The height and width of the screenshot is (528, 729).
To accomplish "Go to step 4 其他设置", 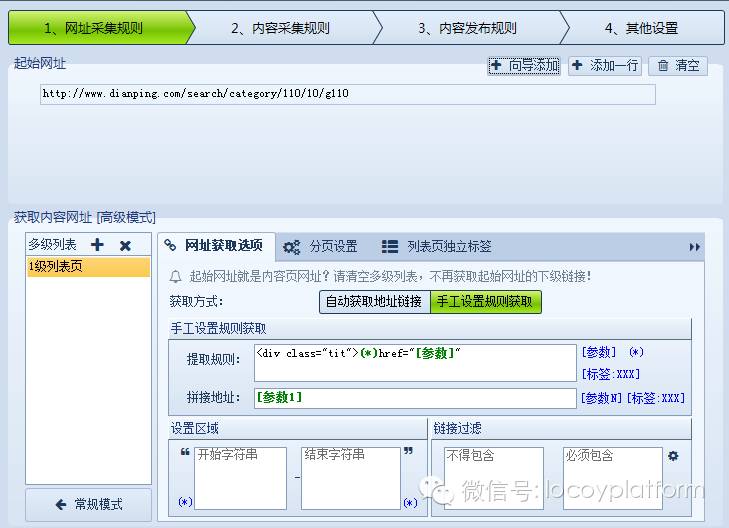I will 642,28.
